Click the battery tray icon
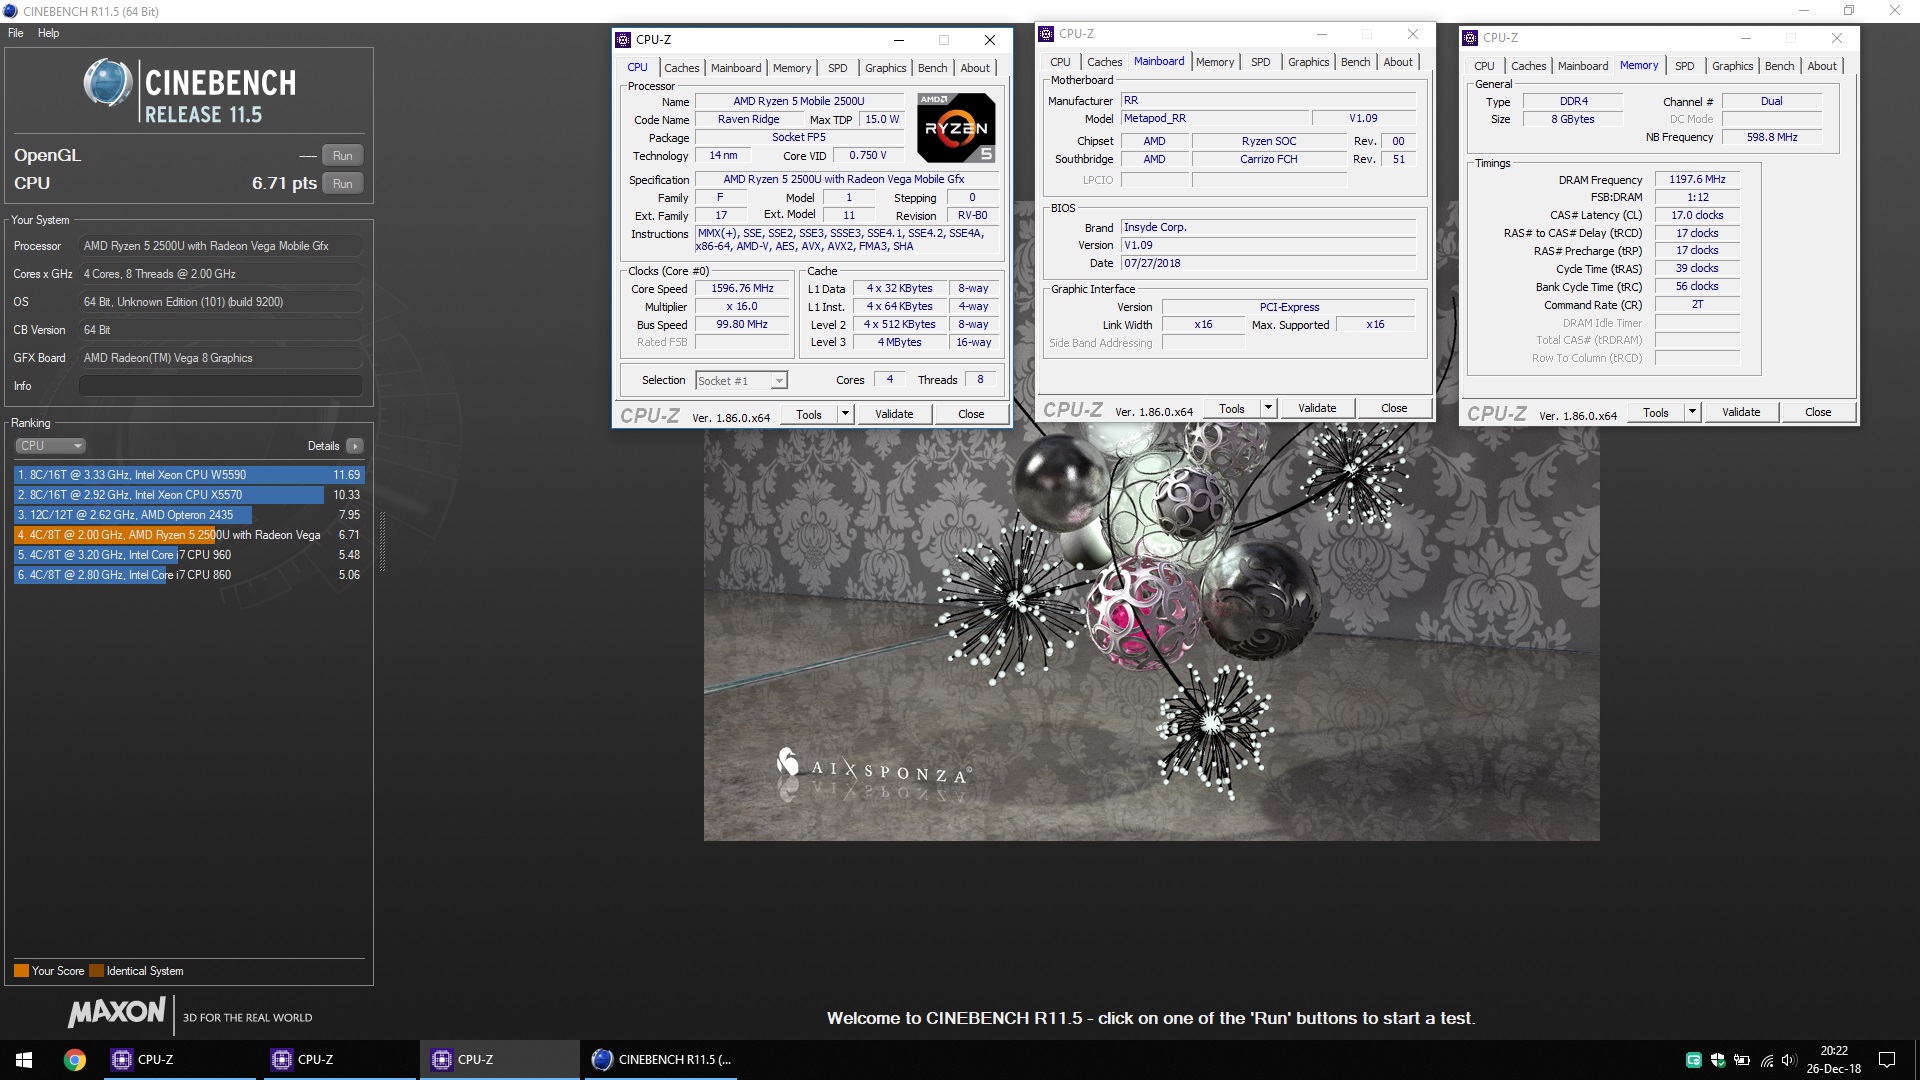This screenshot has height=1080, width=1920. (1741, 1060)
